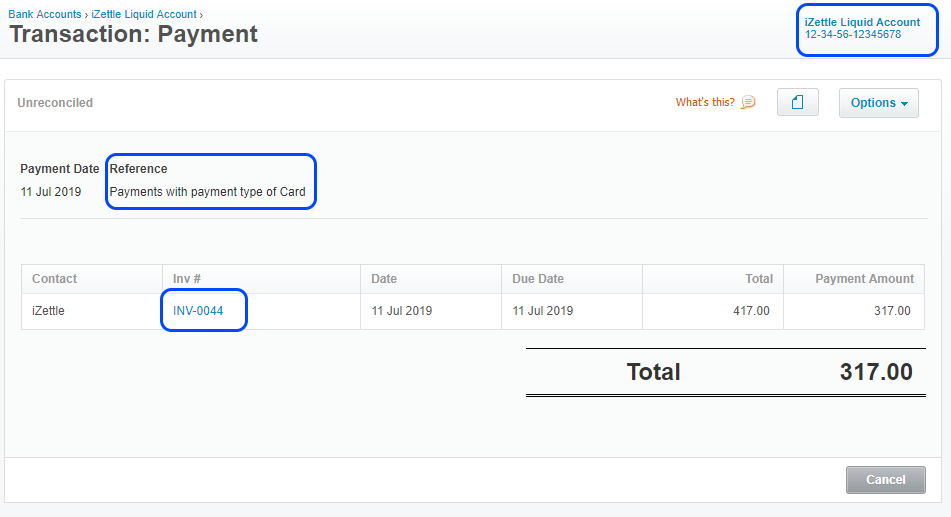Click the Contact column header

[54, 279]
